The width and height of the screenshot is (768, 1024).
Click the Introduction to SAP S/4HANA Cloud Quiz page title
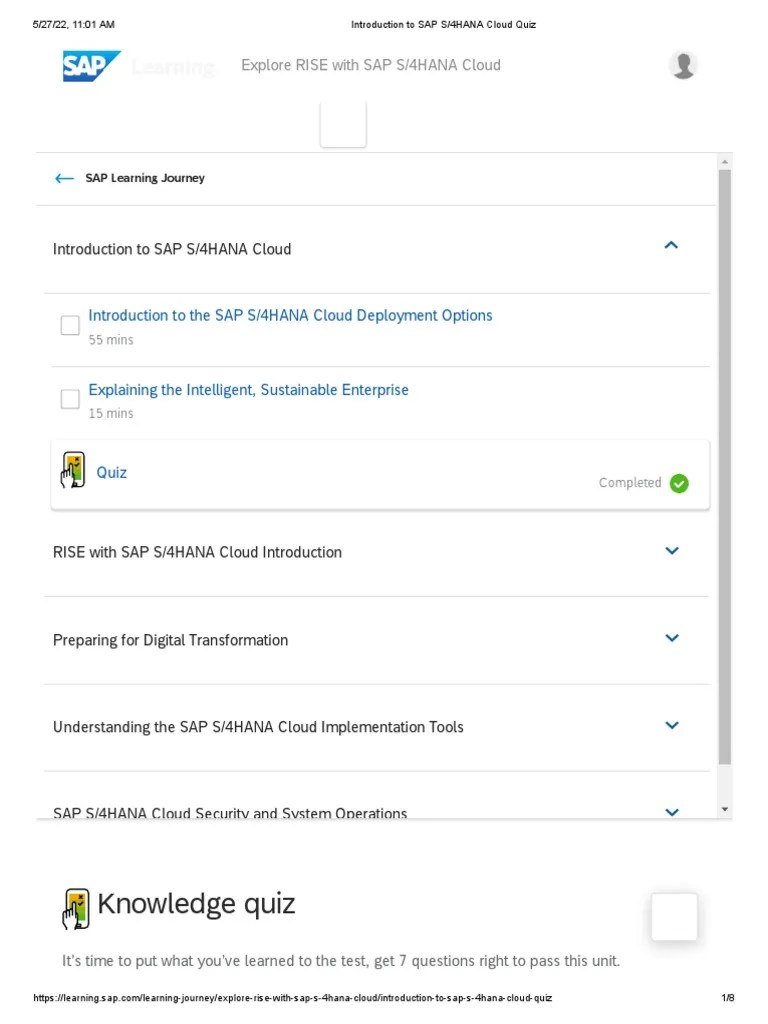point(443,25)
